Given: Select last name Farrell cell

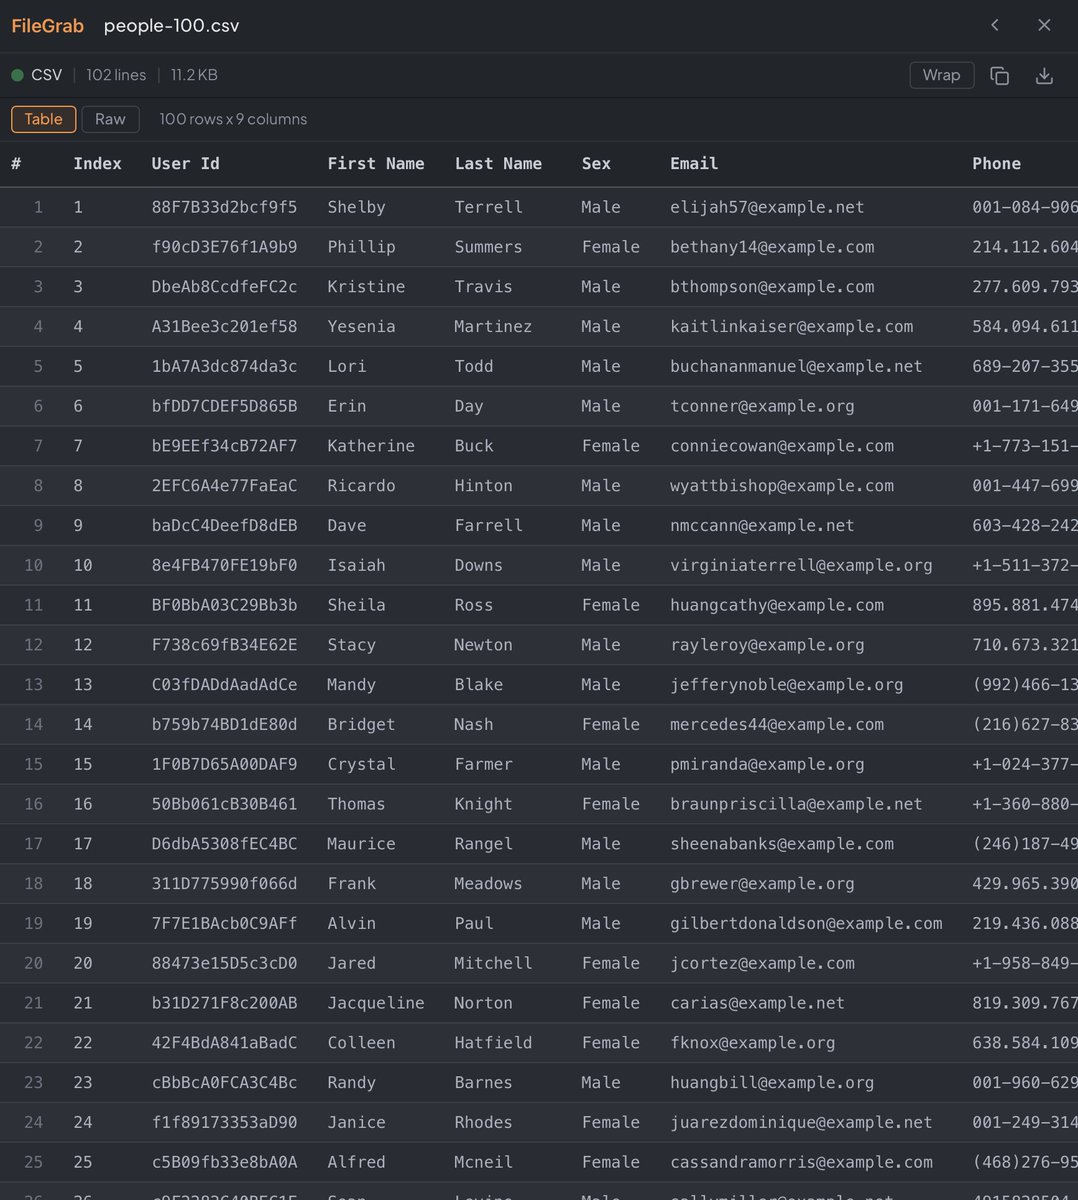Looking at the screenshot, I should tap(488, 526).
